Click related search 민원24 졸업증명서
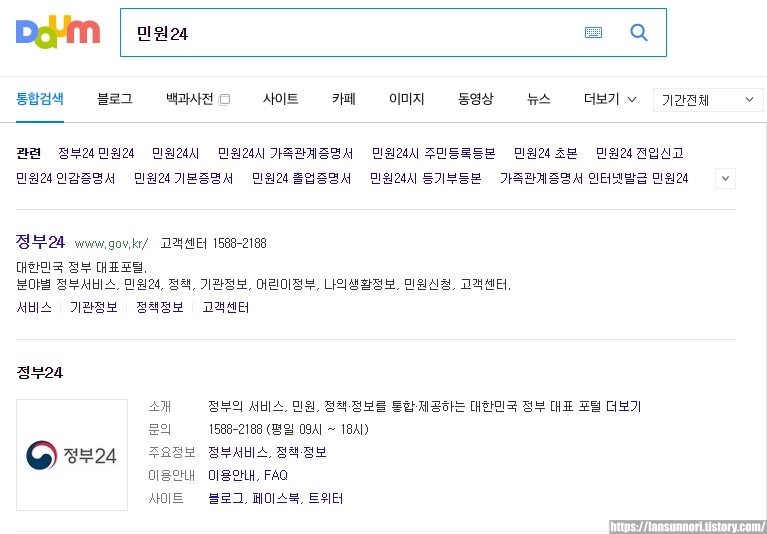 tap(301, 178)
